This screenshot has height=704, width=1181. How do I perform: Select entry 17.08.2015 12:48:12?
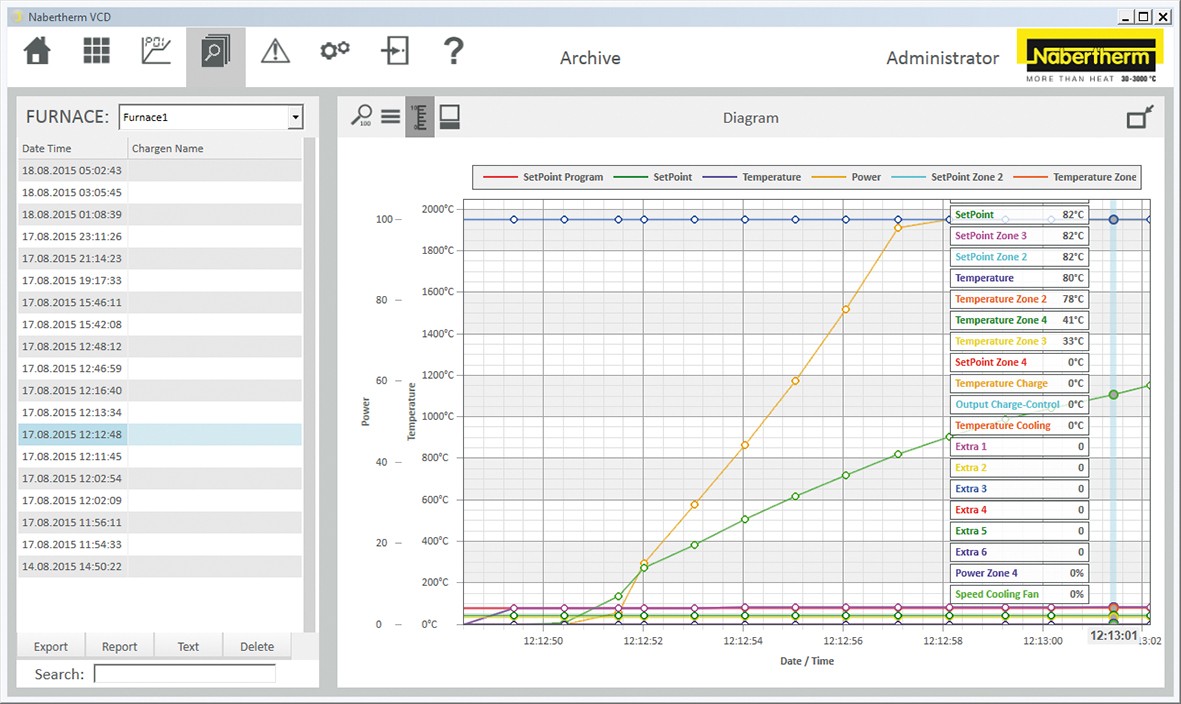(160, 346)
